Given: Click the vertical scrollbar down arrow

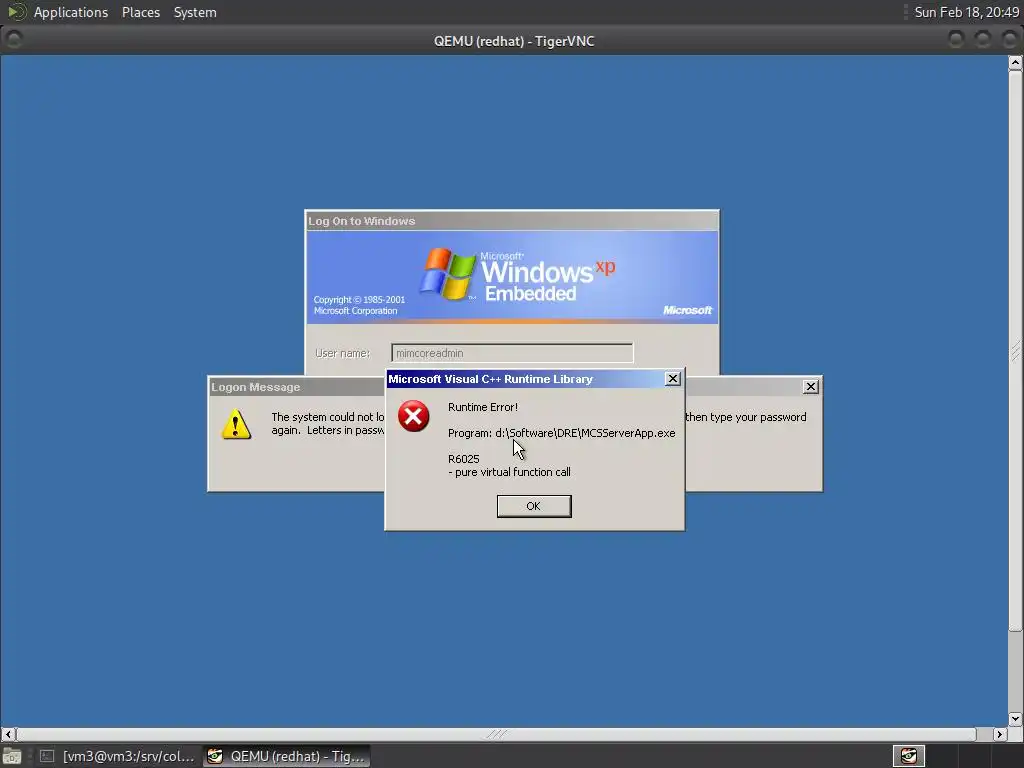Looking at the screenshot, I should pos(1015,718).
